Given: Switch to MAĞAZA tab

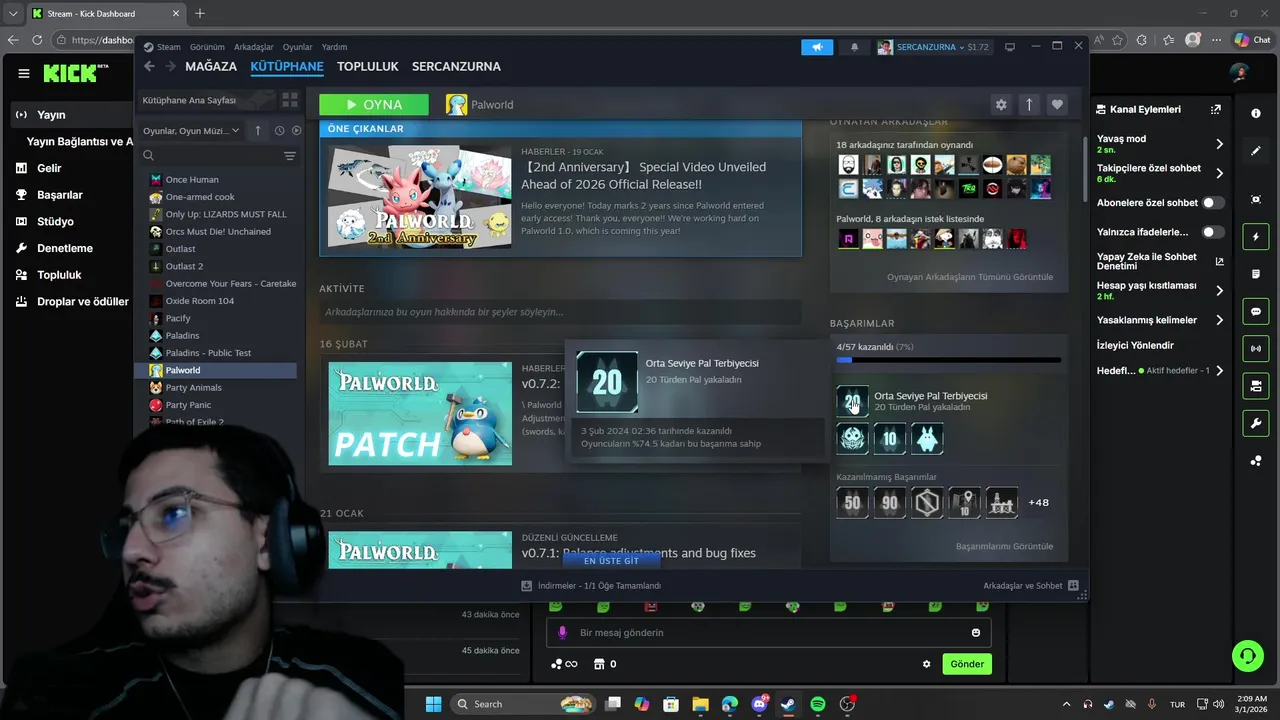Looking at the screenshot, I should (211, 66).
